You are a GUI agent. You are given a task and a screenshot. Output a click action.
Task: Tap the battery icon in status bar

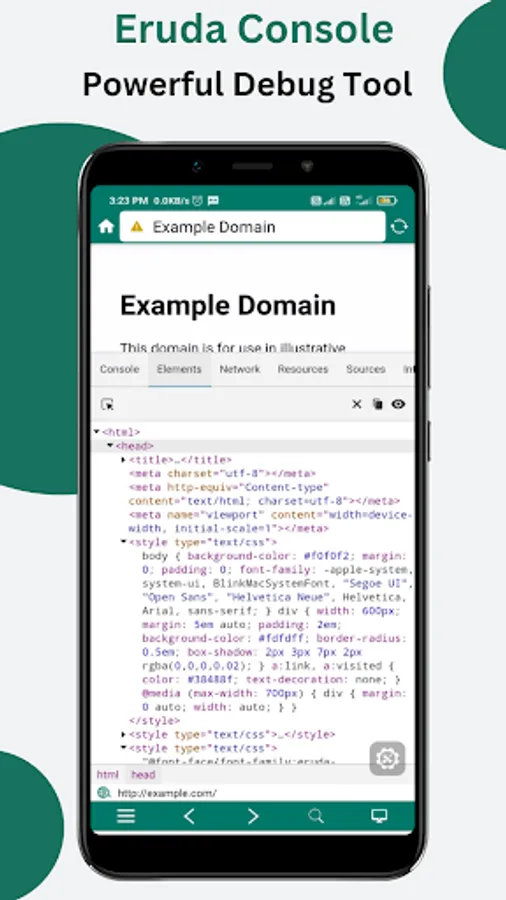coord(387,200)
